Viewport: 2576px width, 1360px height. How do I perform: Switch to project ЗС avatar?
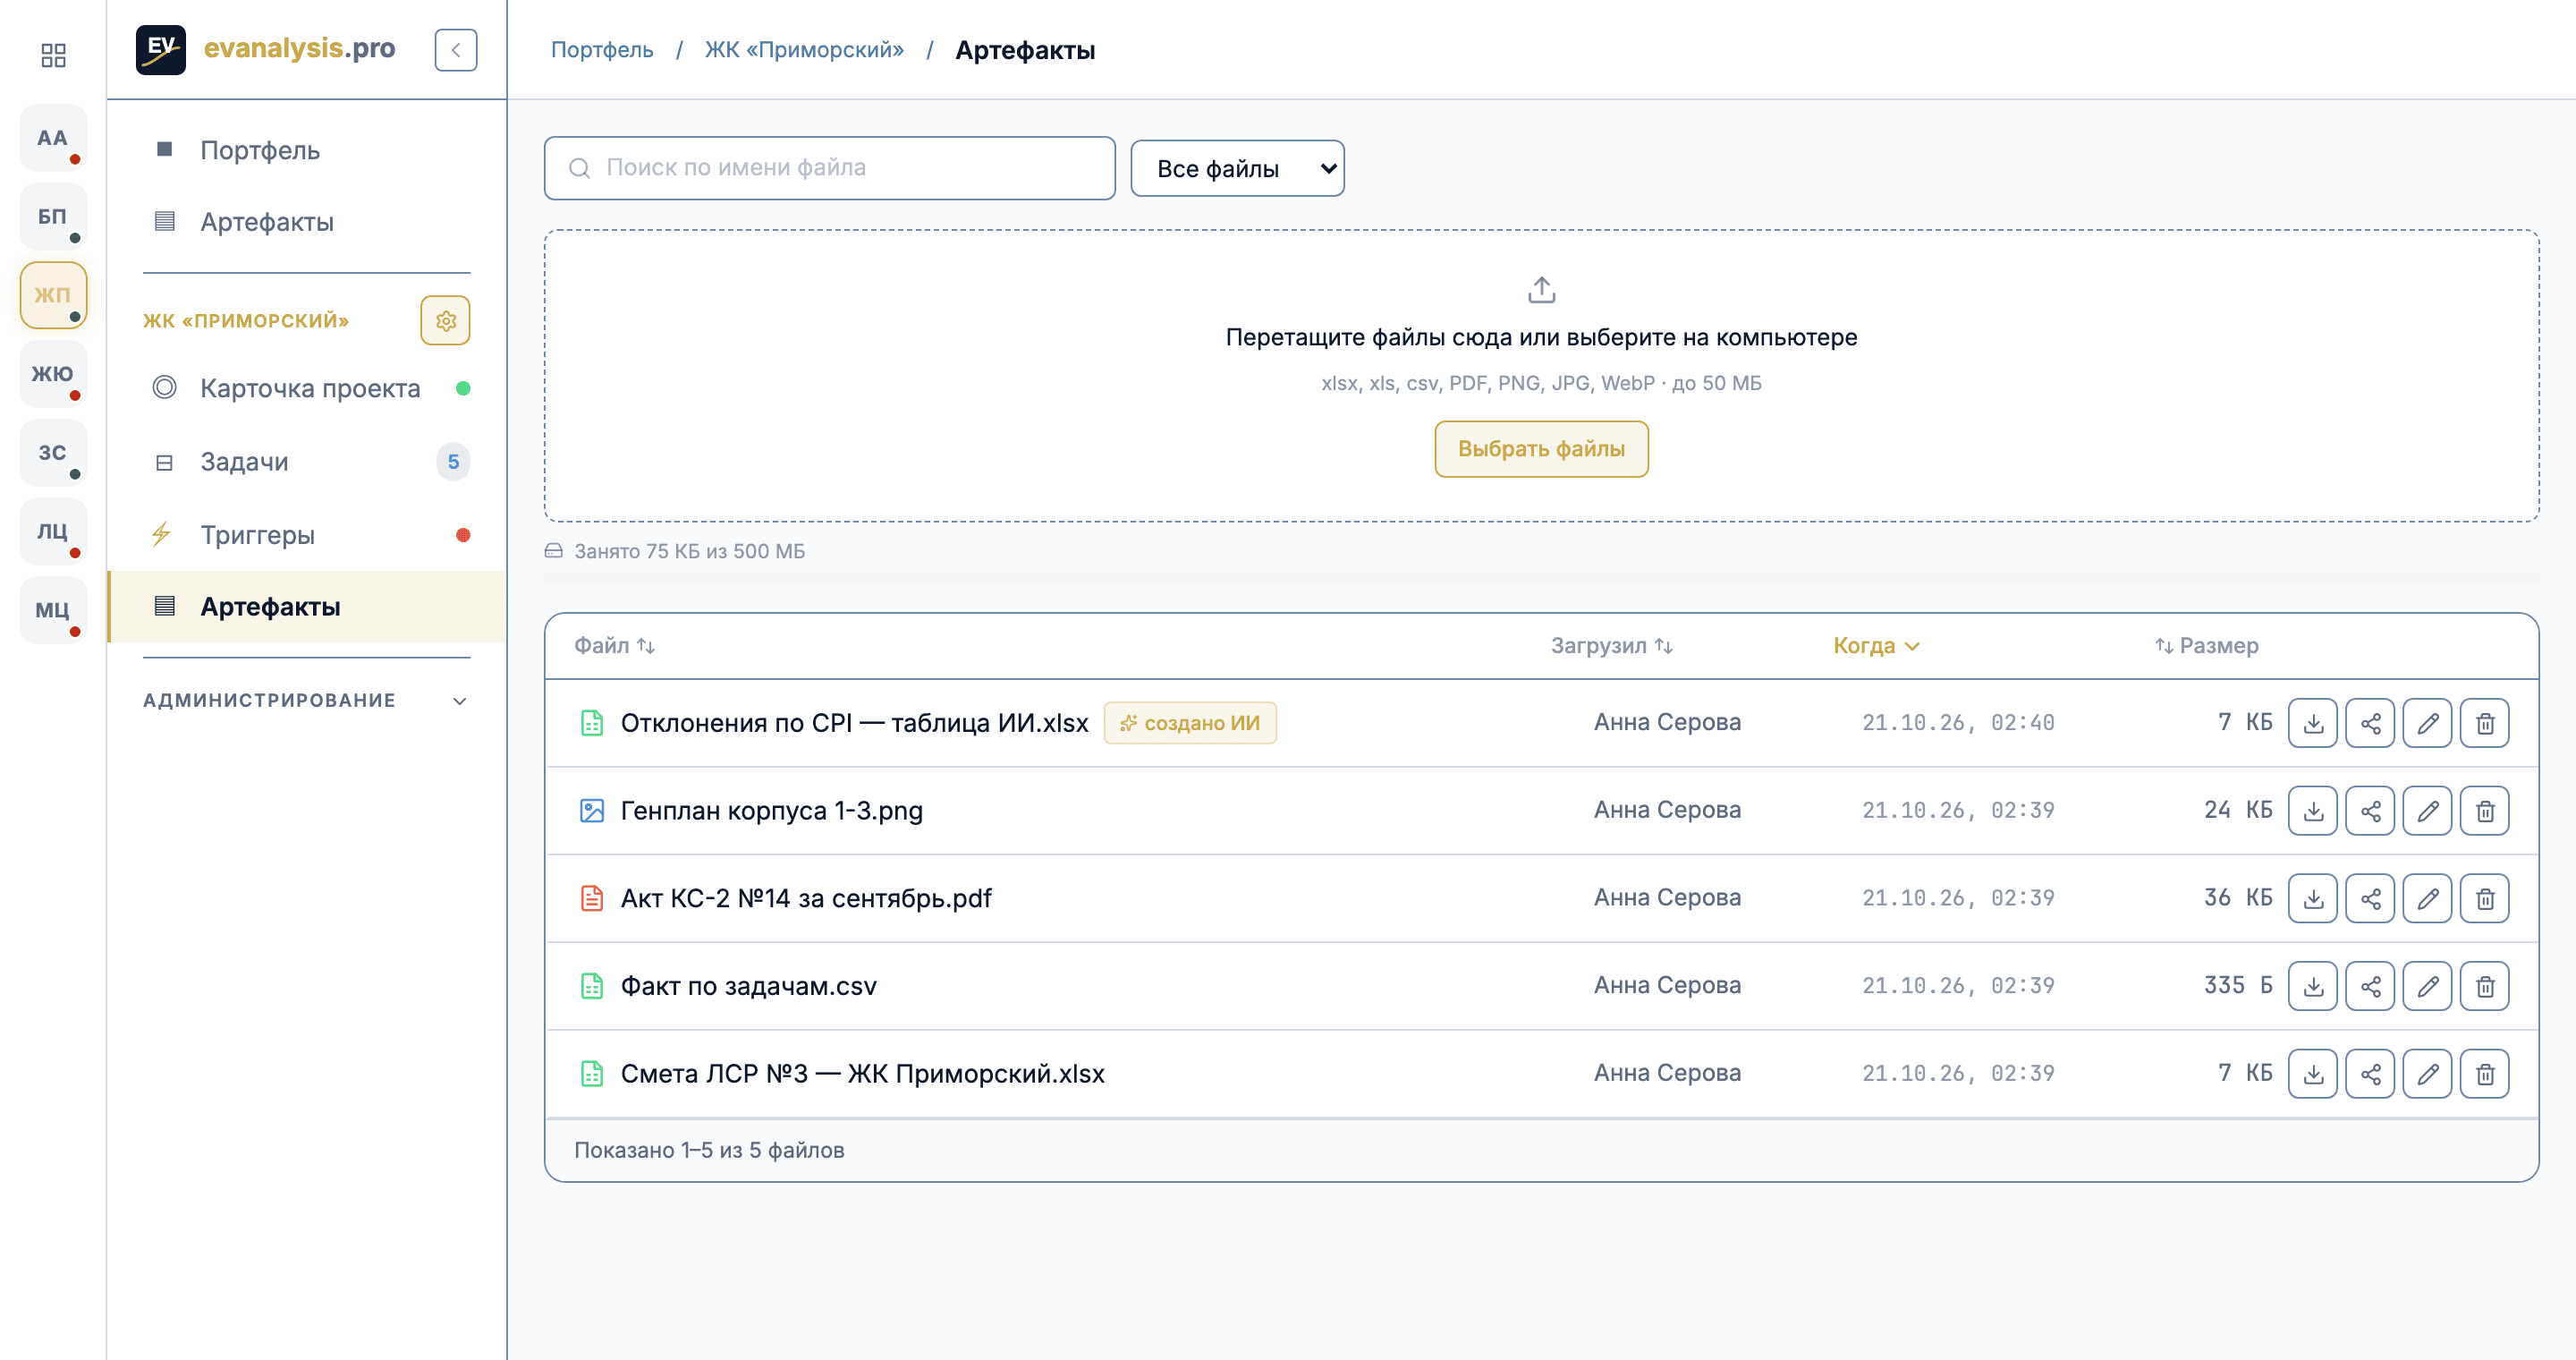[53, 453]
